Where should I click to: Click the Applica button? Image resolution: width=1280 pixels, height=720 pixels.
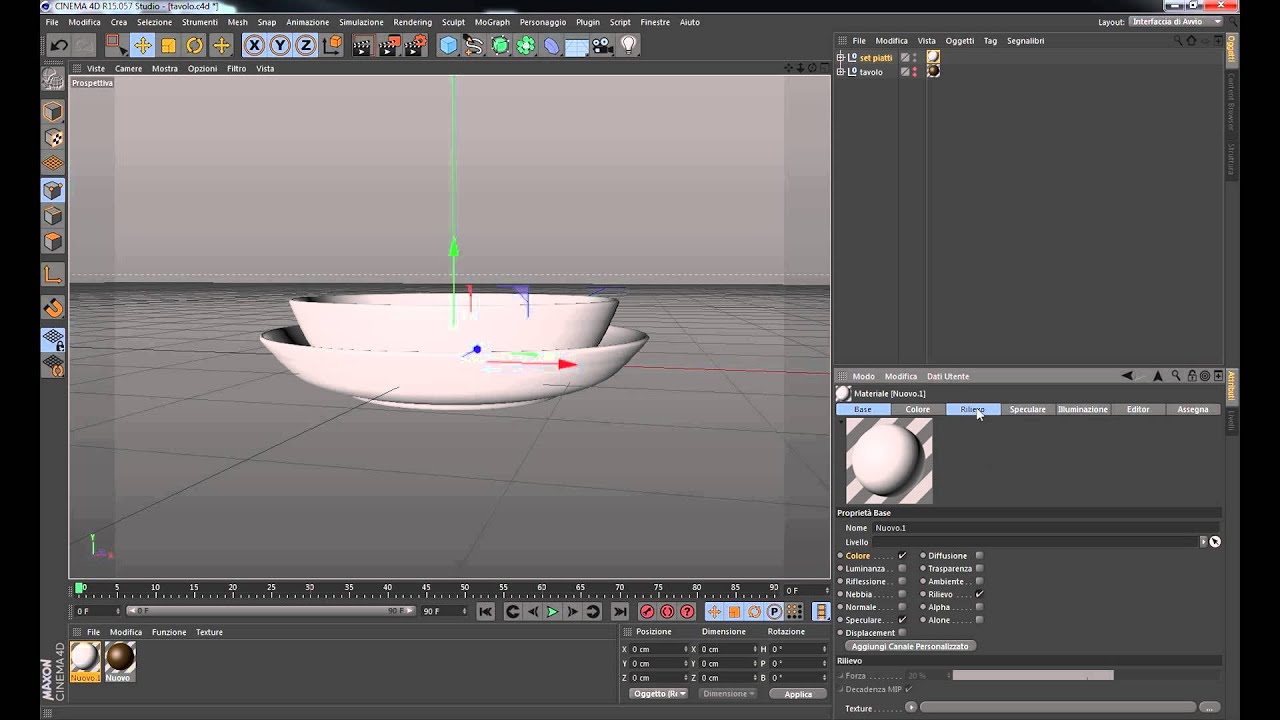pyautogui.click(x=798, y=694)
